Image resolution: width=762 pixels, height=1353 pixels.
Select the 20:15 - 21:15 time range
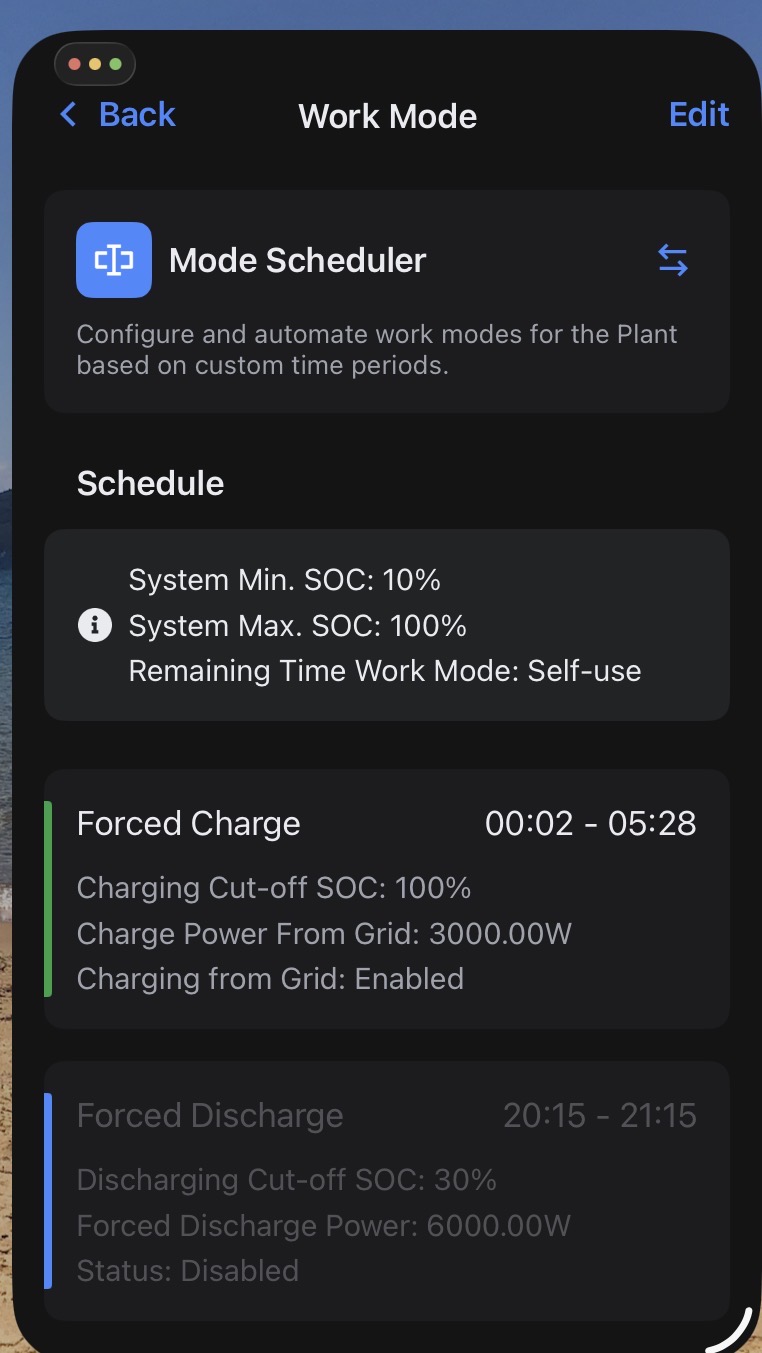tap(599, 1116)
